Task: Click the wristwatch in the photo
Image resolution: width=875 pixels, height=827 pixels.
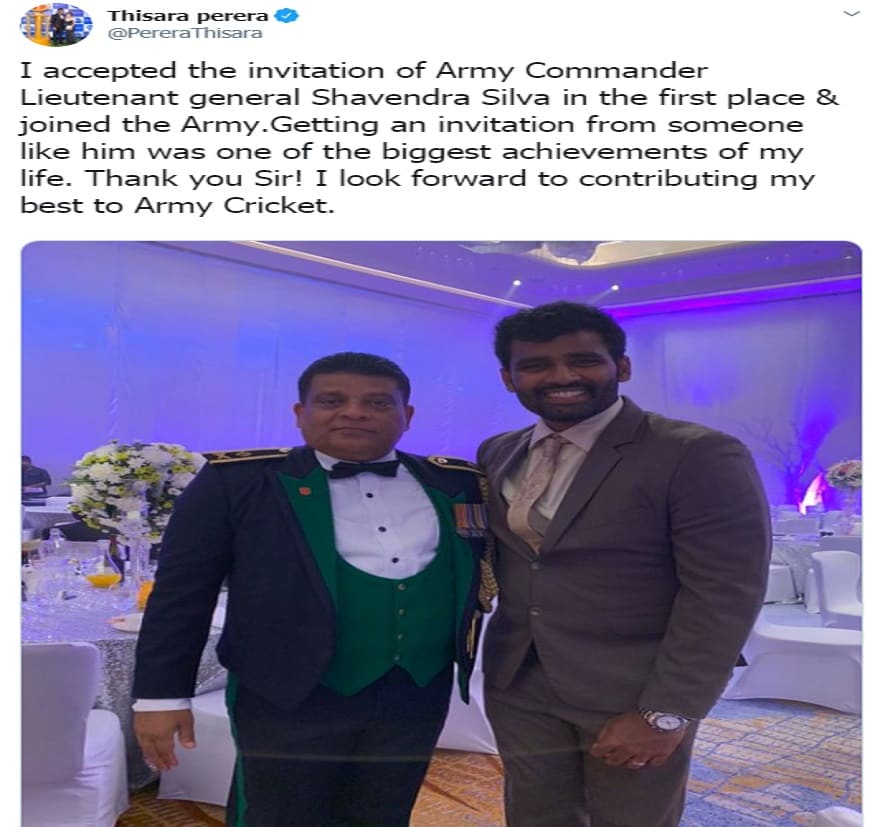Action: [x=664, y=720]
